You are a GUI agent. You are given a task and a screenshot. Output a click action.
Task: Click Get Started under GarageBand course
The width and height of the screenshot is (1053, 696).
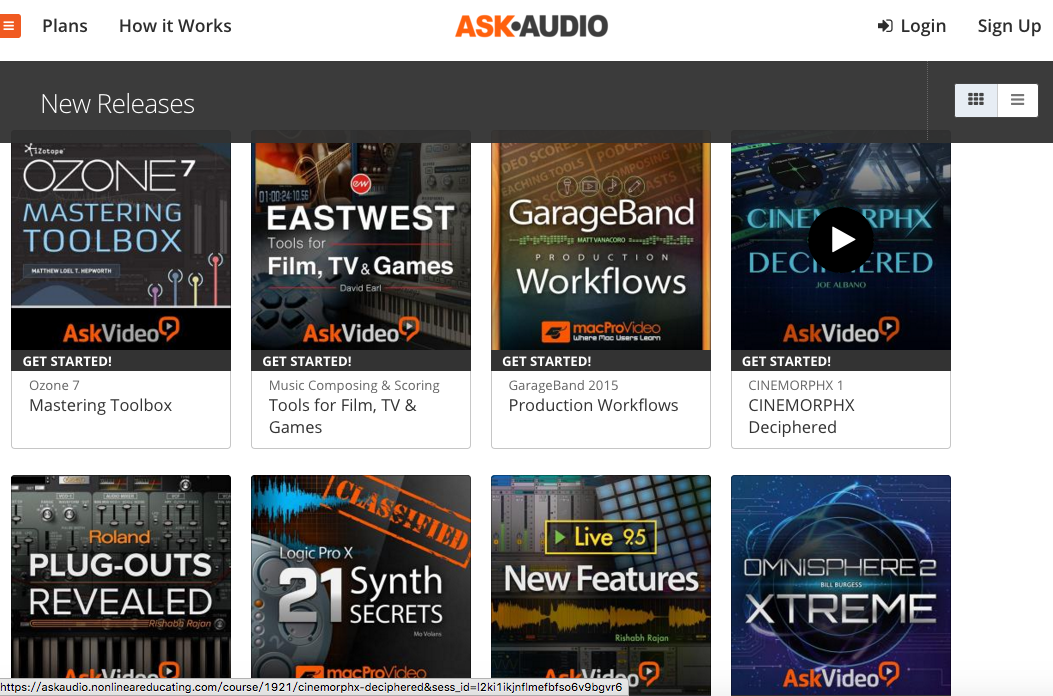[547, 361]
